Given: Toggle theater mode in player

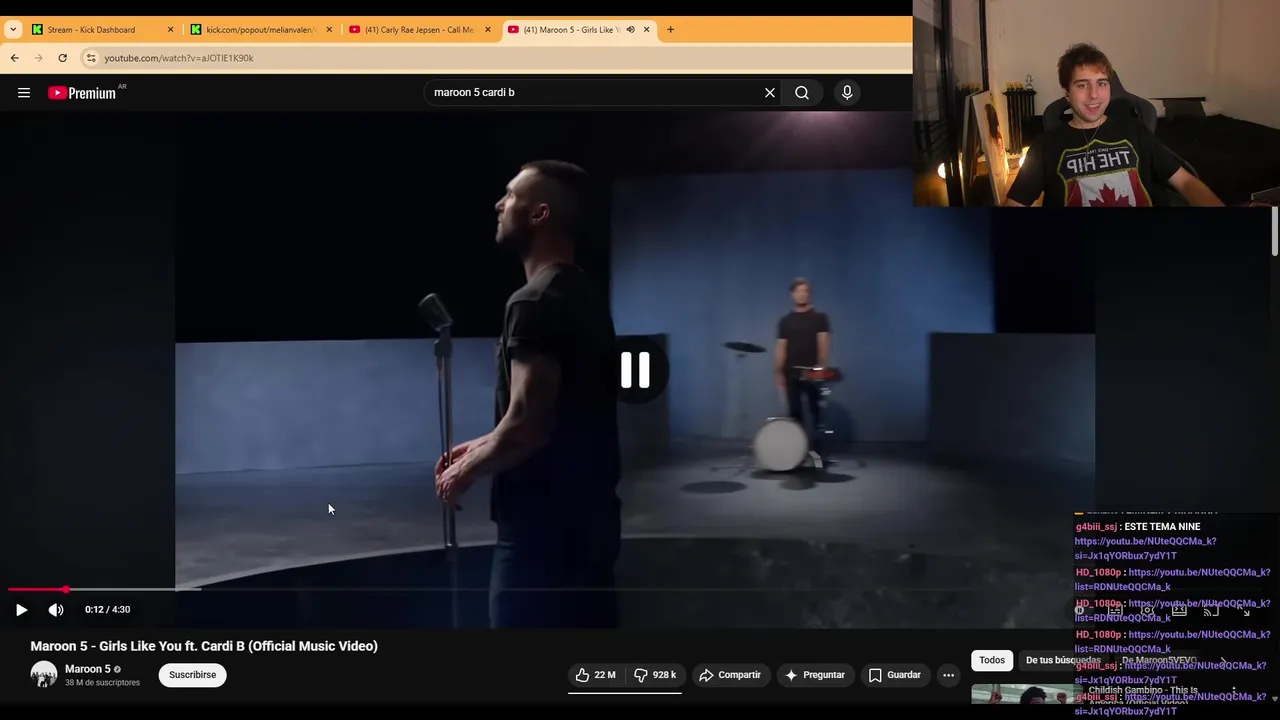Looking at the screenshot, I should [x=1179, y=610].
